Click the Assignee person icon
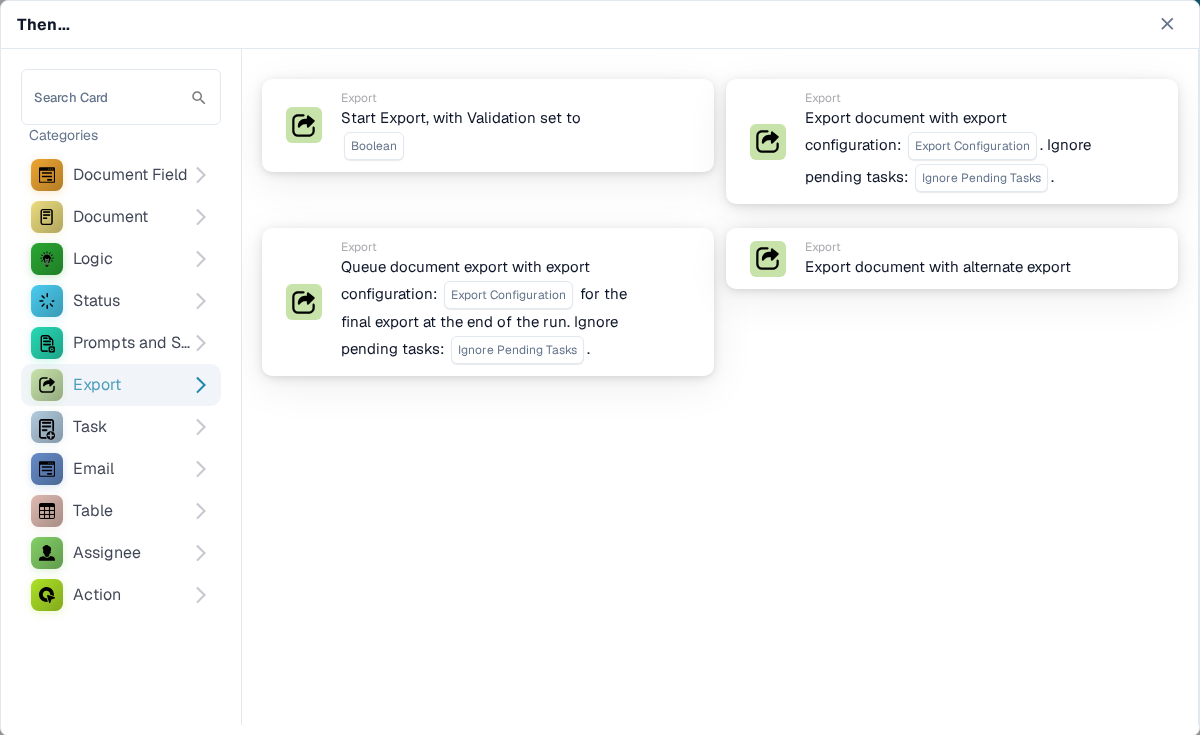Screen dimensions: 1200x735 click(x=47, y=553)
